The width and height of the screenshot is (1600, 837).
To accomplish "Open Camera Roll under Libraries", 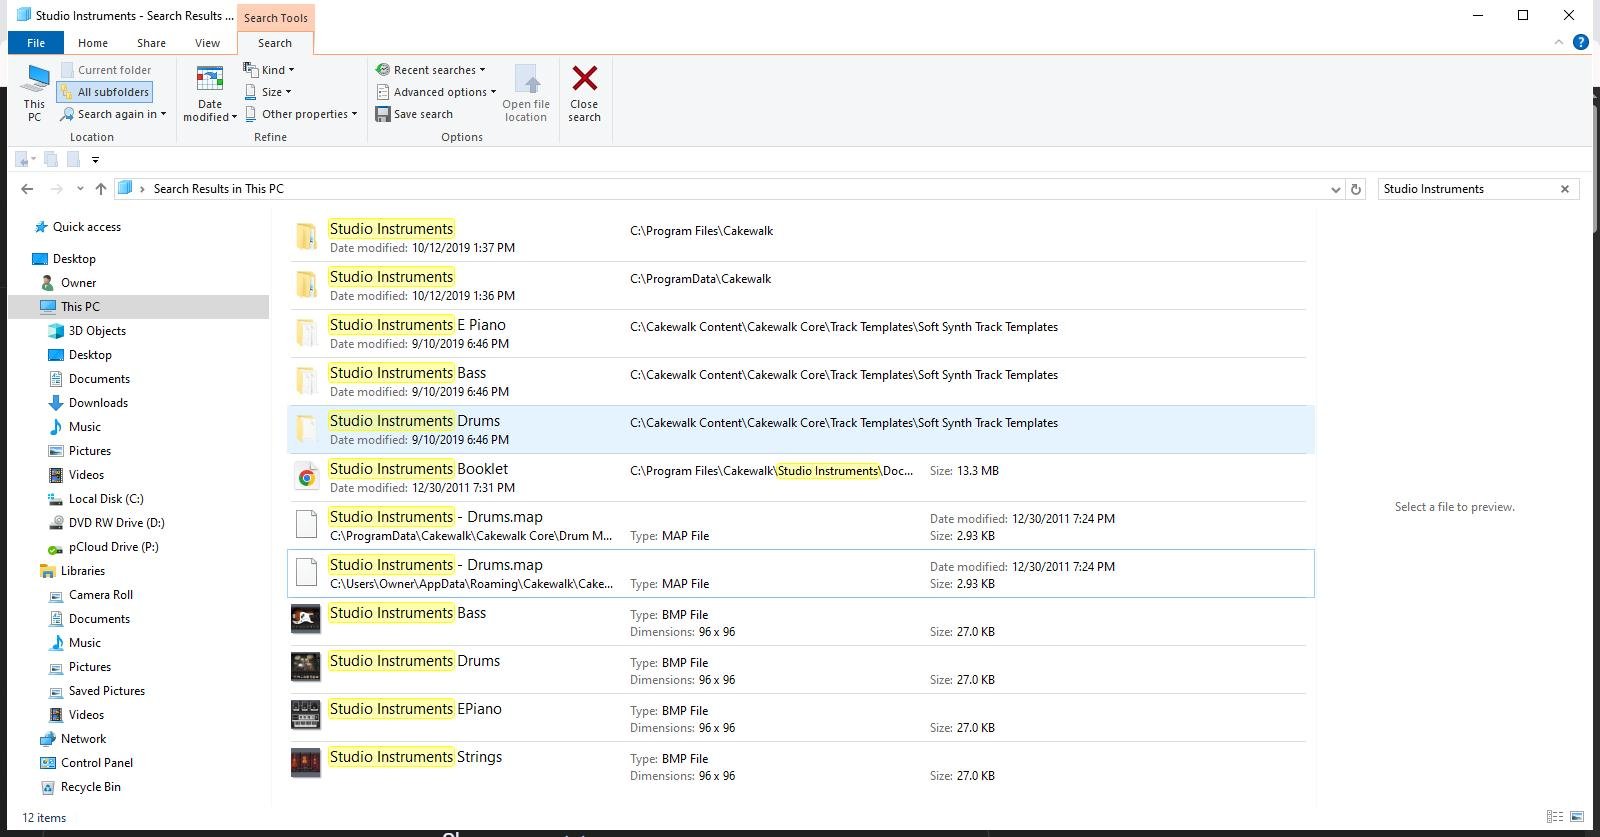I will tap(91, 595).
